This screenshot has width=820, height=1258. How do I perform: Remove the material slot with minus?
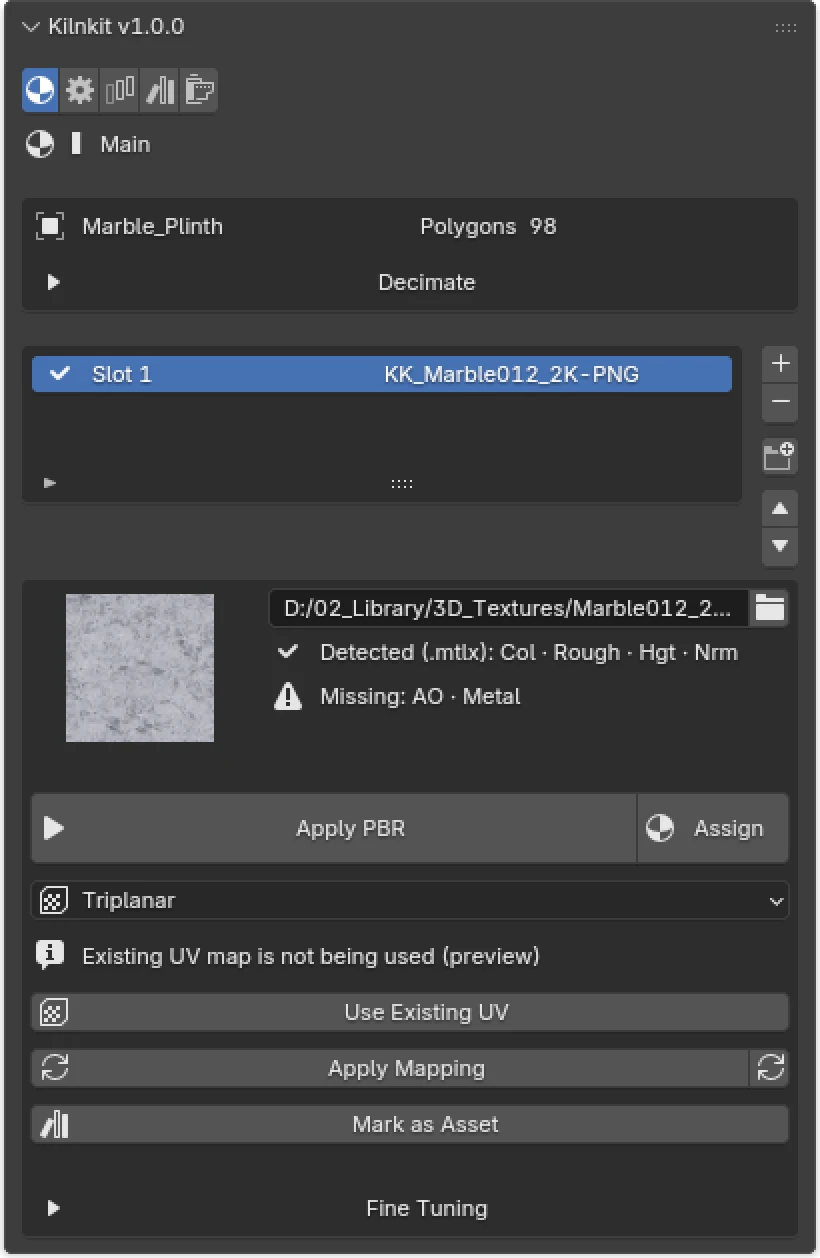point(780,402)
